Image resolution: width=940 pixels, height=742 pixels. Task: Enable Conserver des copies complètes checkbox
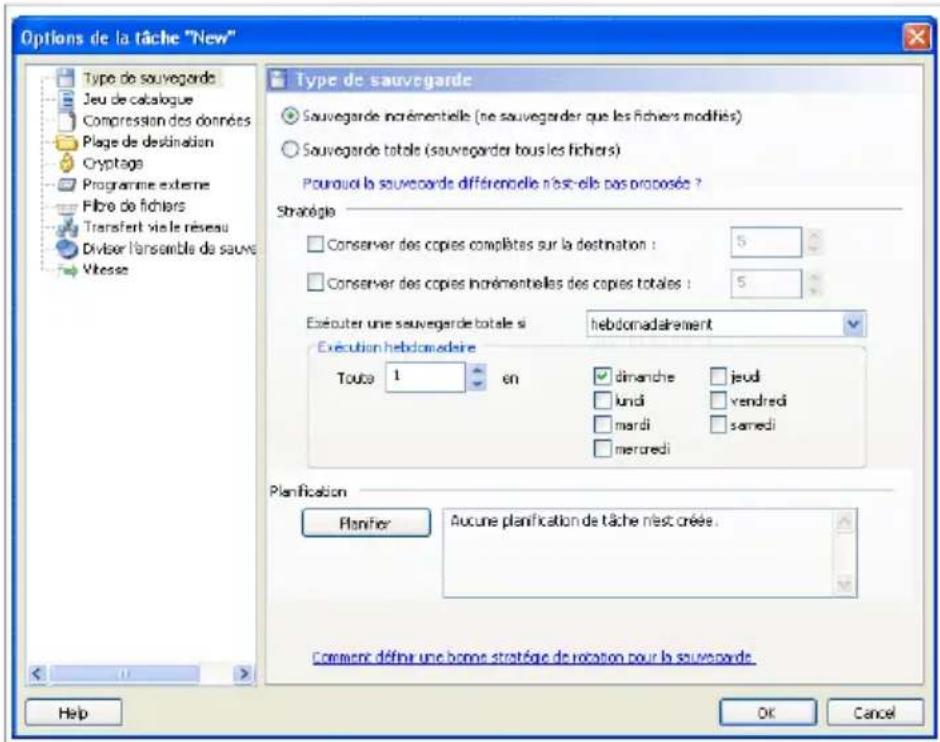pyautogui.click(x=315, y=244)
